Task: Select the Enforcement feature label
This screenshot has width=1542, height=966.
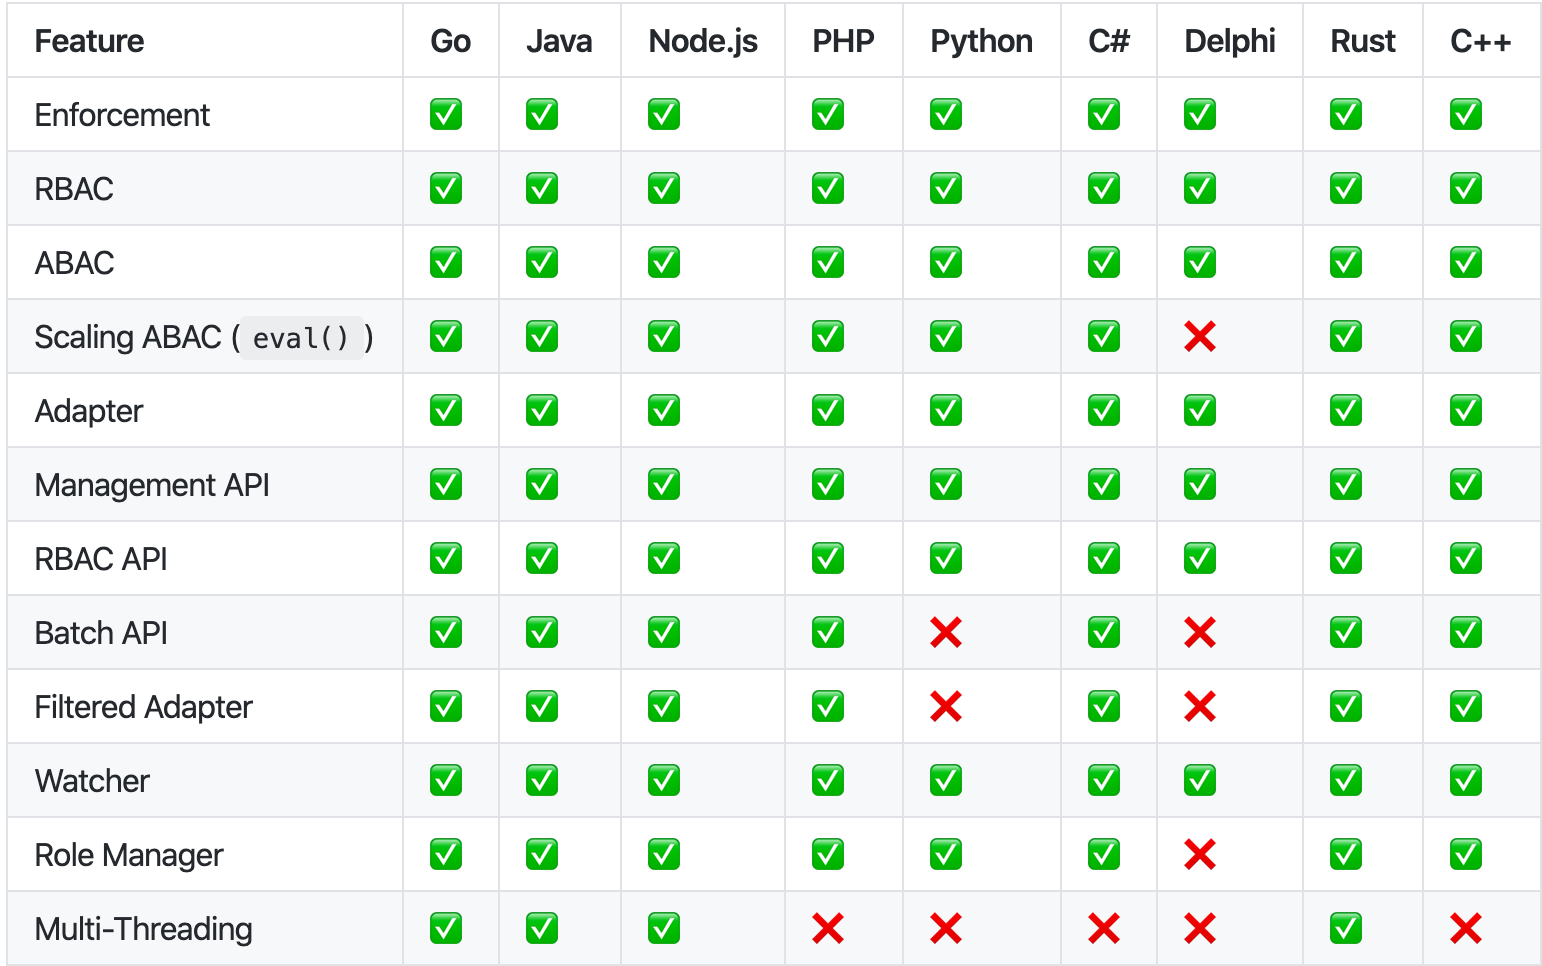Action: coord(122,115)
